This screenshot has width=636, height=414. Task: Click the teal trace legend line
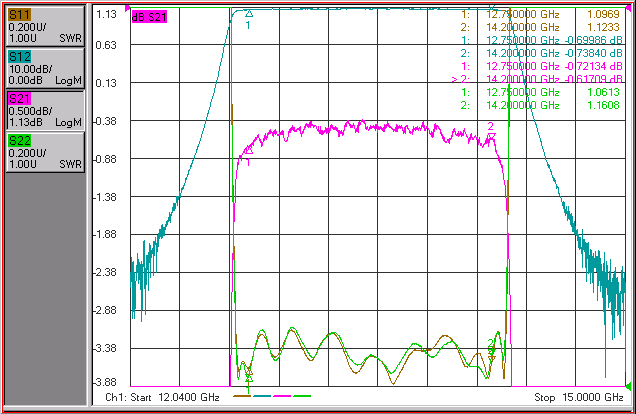click(x=262, y=396)
